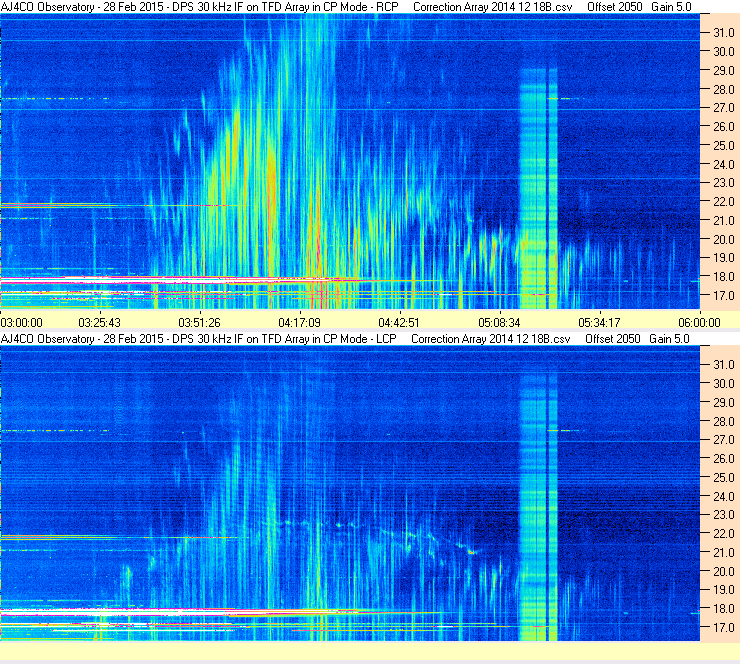Click the 26.0 frequency label on LCP plot
The width and height of the screenshot is (740, 664).
(724, 459)
